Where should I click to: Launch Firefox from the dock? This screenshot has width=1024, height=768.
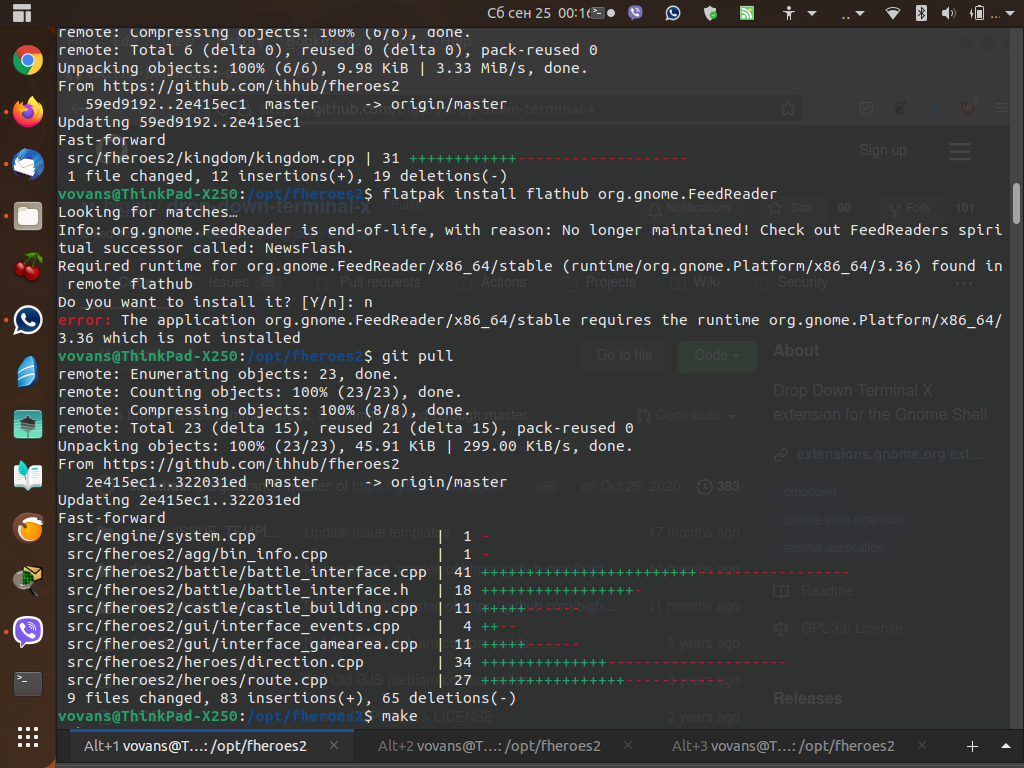[27, 112]
